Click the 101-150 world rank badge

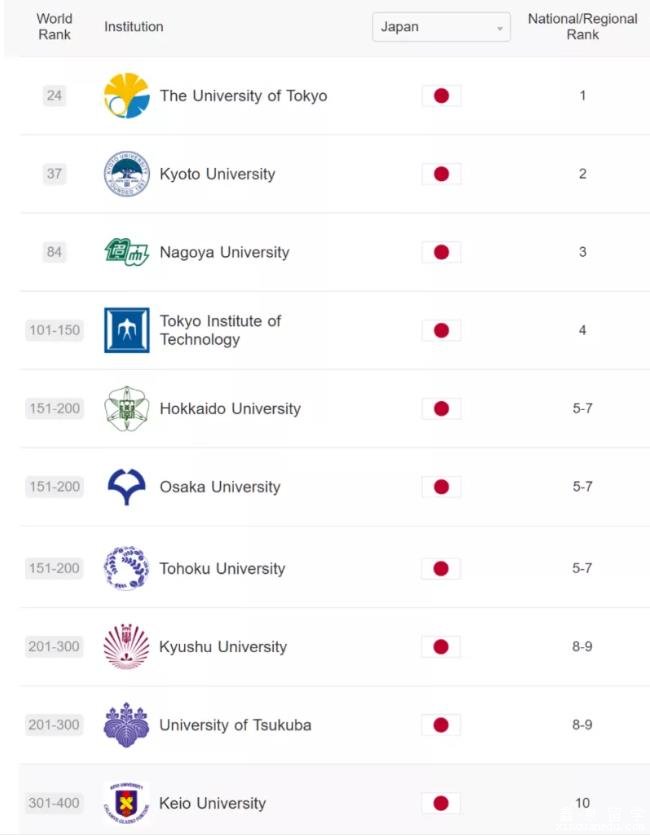pyautogui.click(x=54, y=330)
